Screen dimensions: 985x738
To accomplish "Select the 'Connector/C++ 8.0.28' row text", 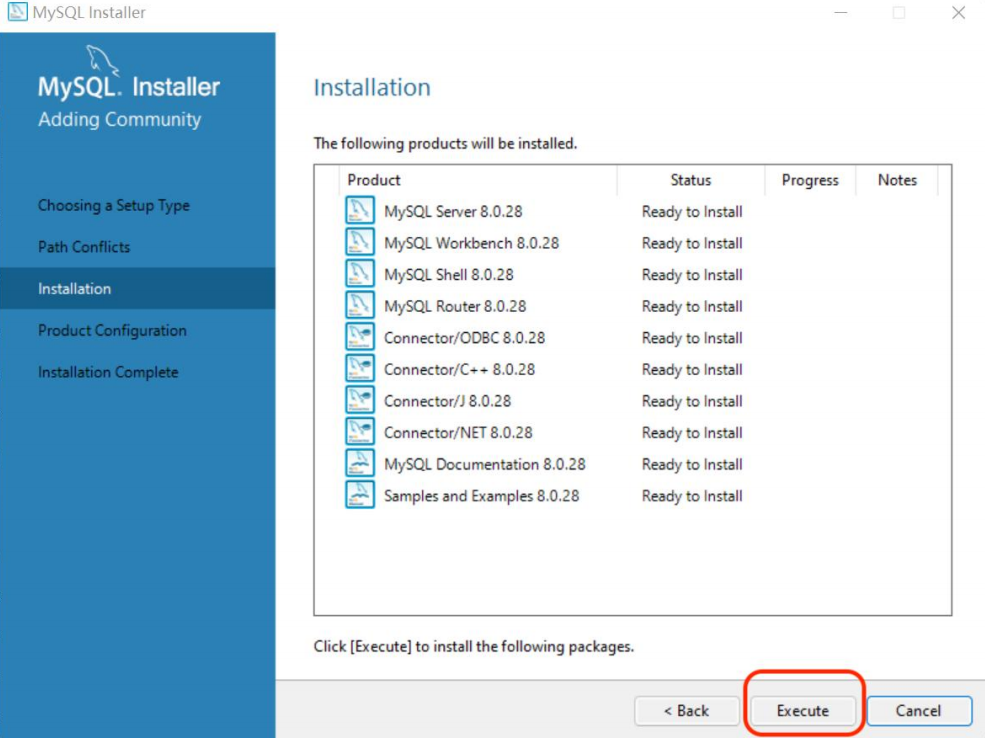I will tap(459, 369).
